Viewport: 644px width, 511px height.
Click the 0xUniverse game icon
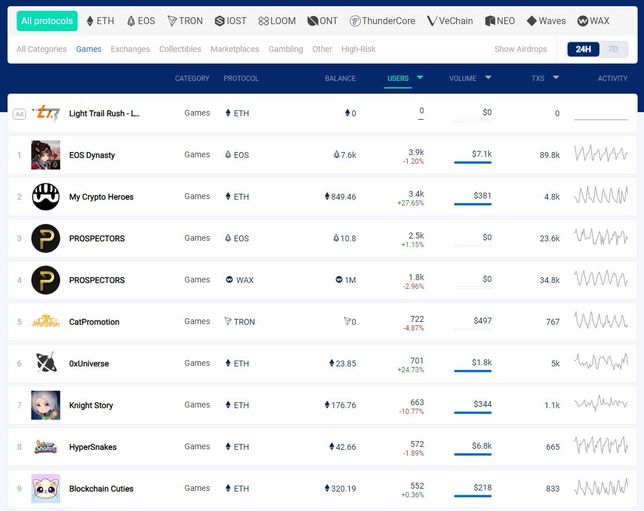pos(46,363)
